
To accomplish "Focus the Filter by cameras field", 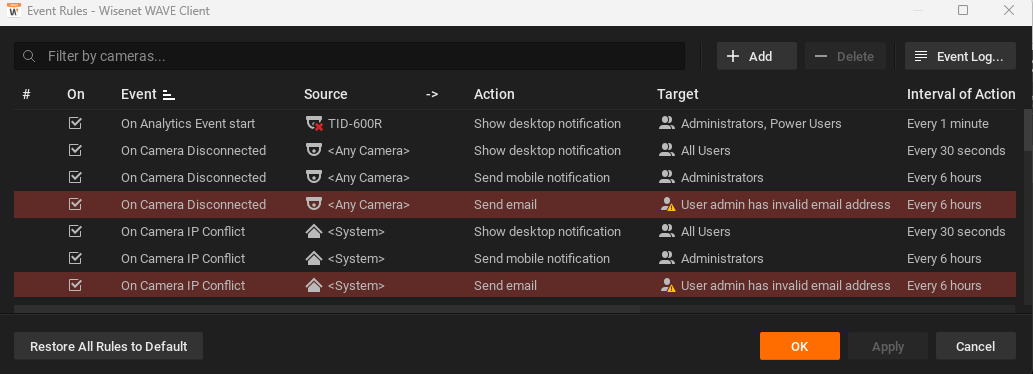I will [349, 56].
